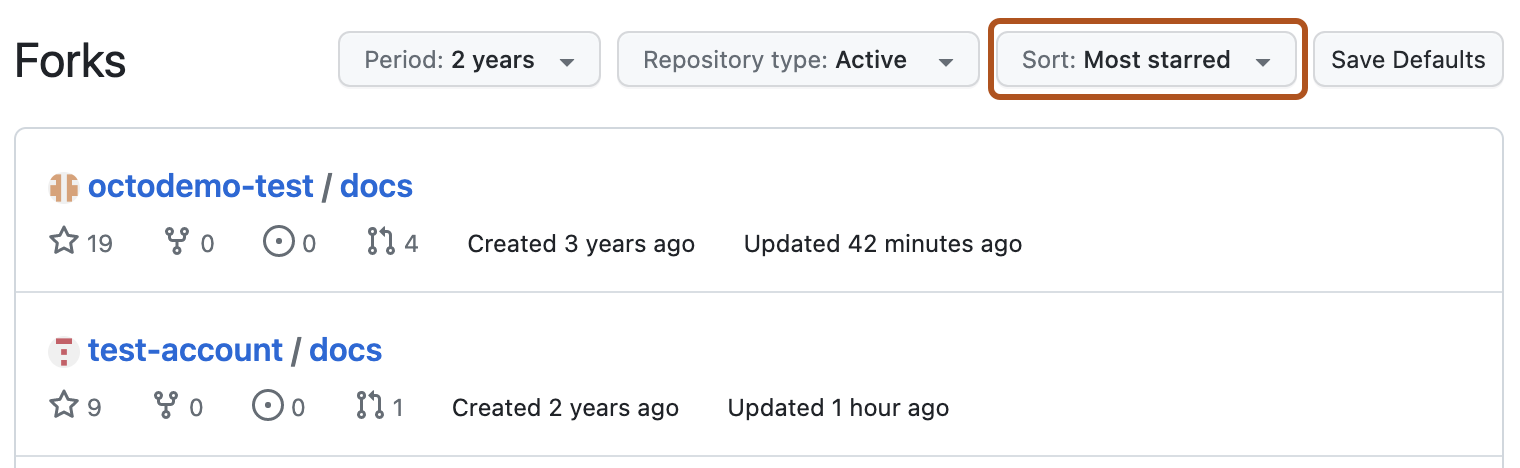The width and height of the screenshot is (1520, 468).
Task: Click the pull request icon for test-account/docs
Action: click(370, 407)
